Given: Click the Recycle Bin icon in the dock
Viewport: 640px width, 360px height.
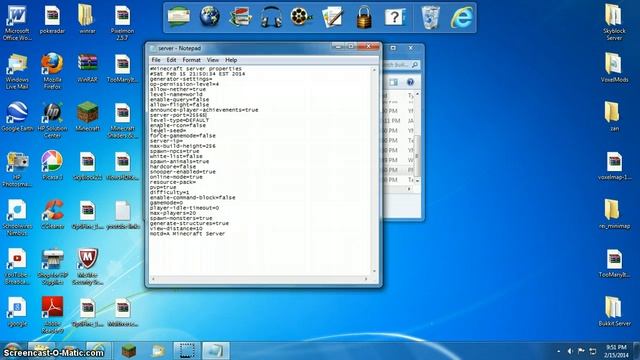Looking at the screenshot, I should pyautogui.click(x=430, y=17).
